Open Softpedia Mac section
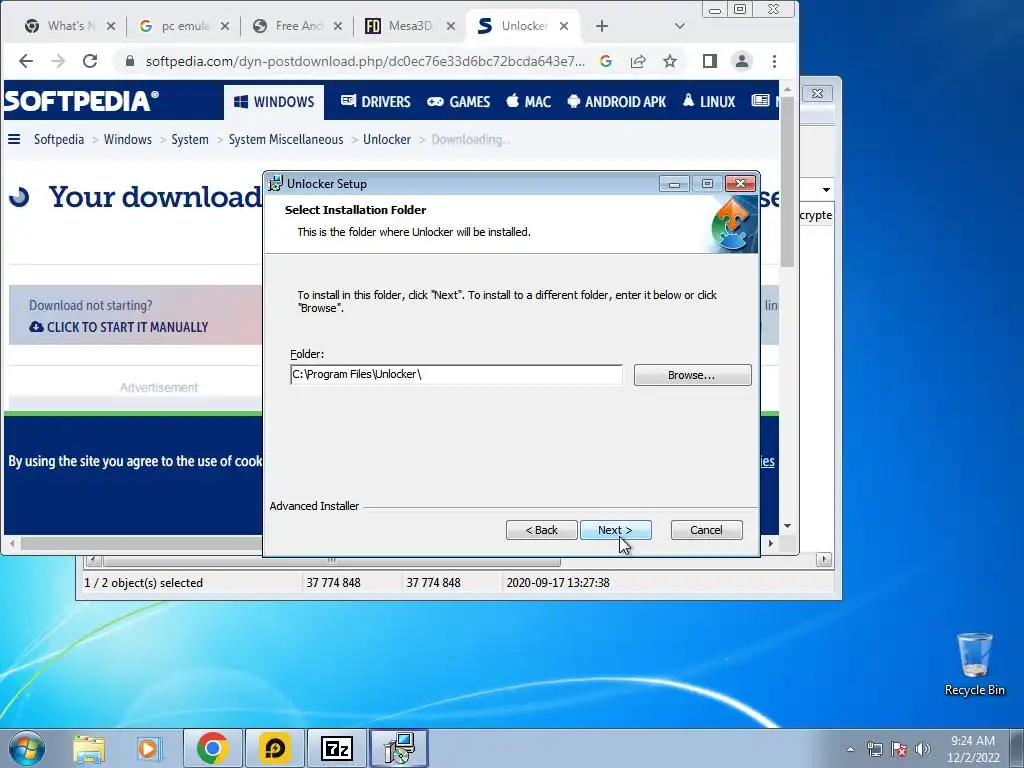This screenshot has height=768, width=1024. point(528,102)
